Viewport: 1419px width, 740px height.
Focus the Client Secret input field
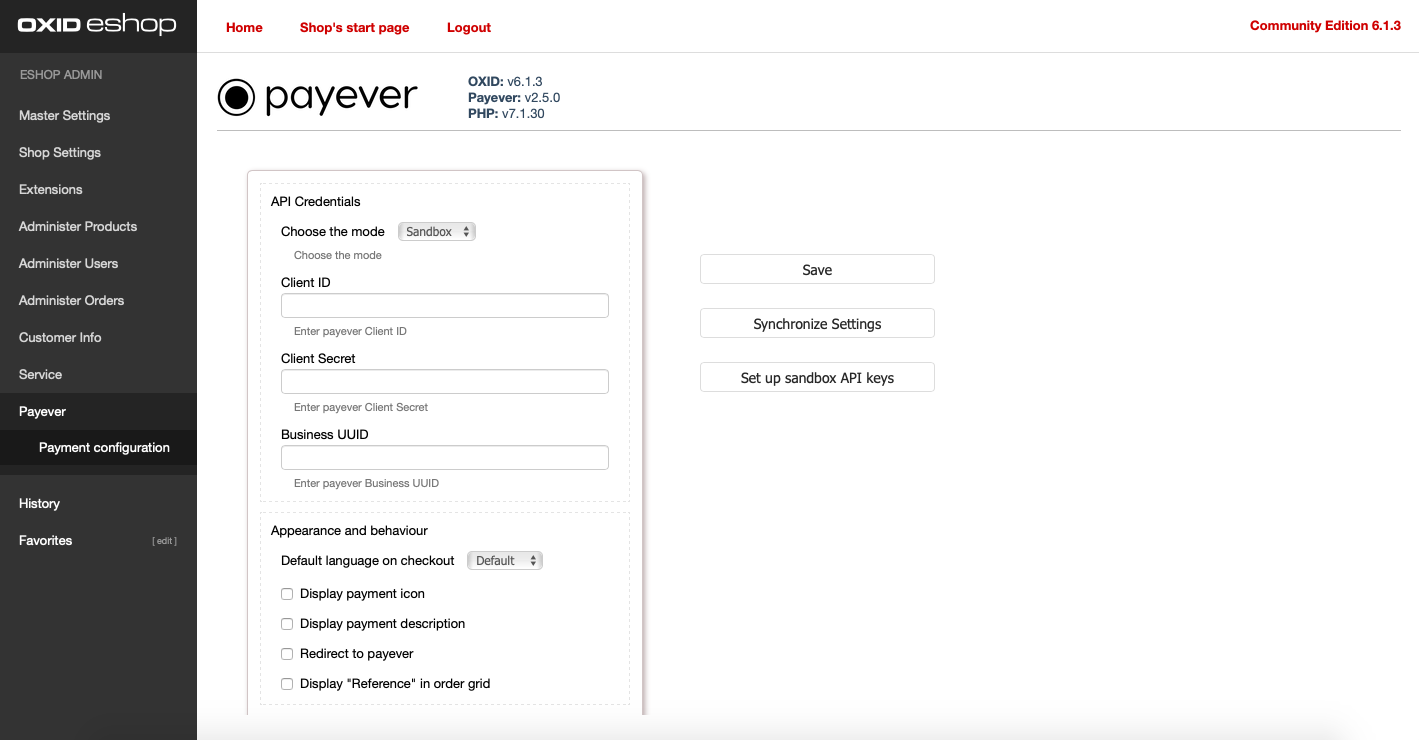tap(445, 382)
